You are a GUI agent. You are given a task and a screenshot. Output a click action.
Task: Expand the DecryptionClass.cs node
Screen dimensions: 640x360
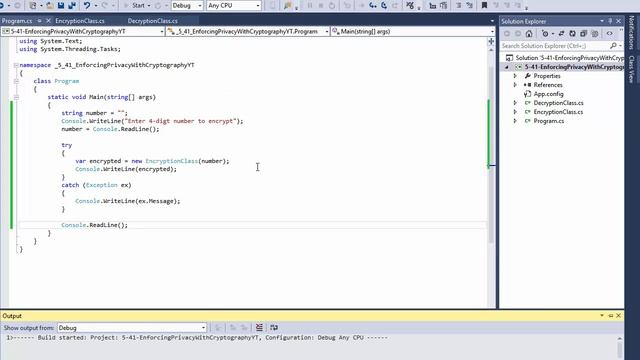[x=515, y=103]
